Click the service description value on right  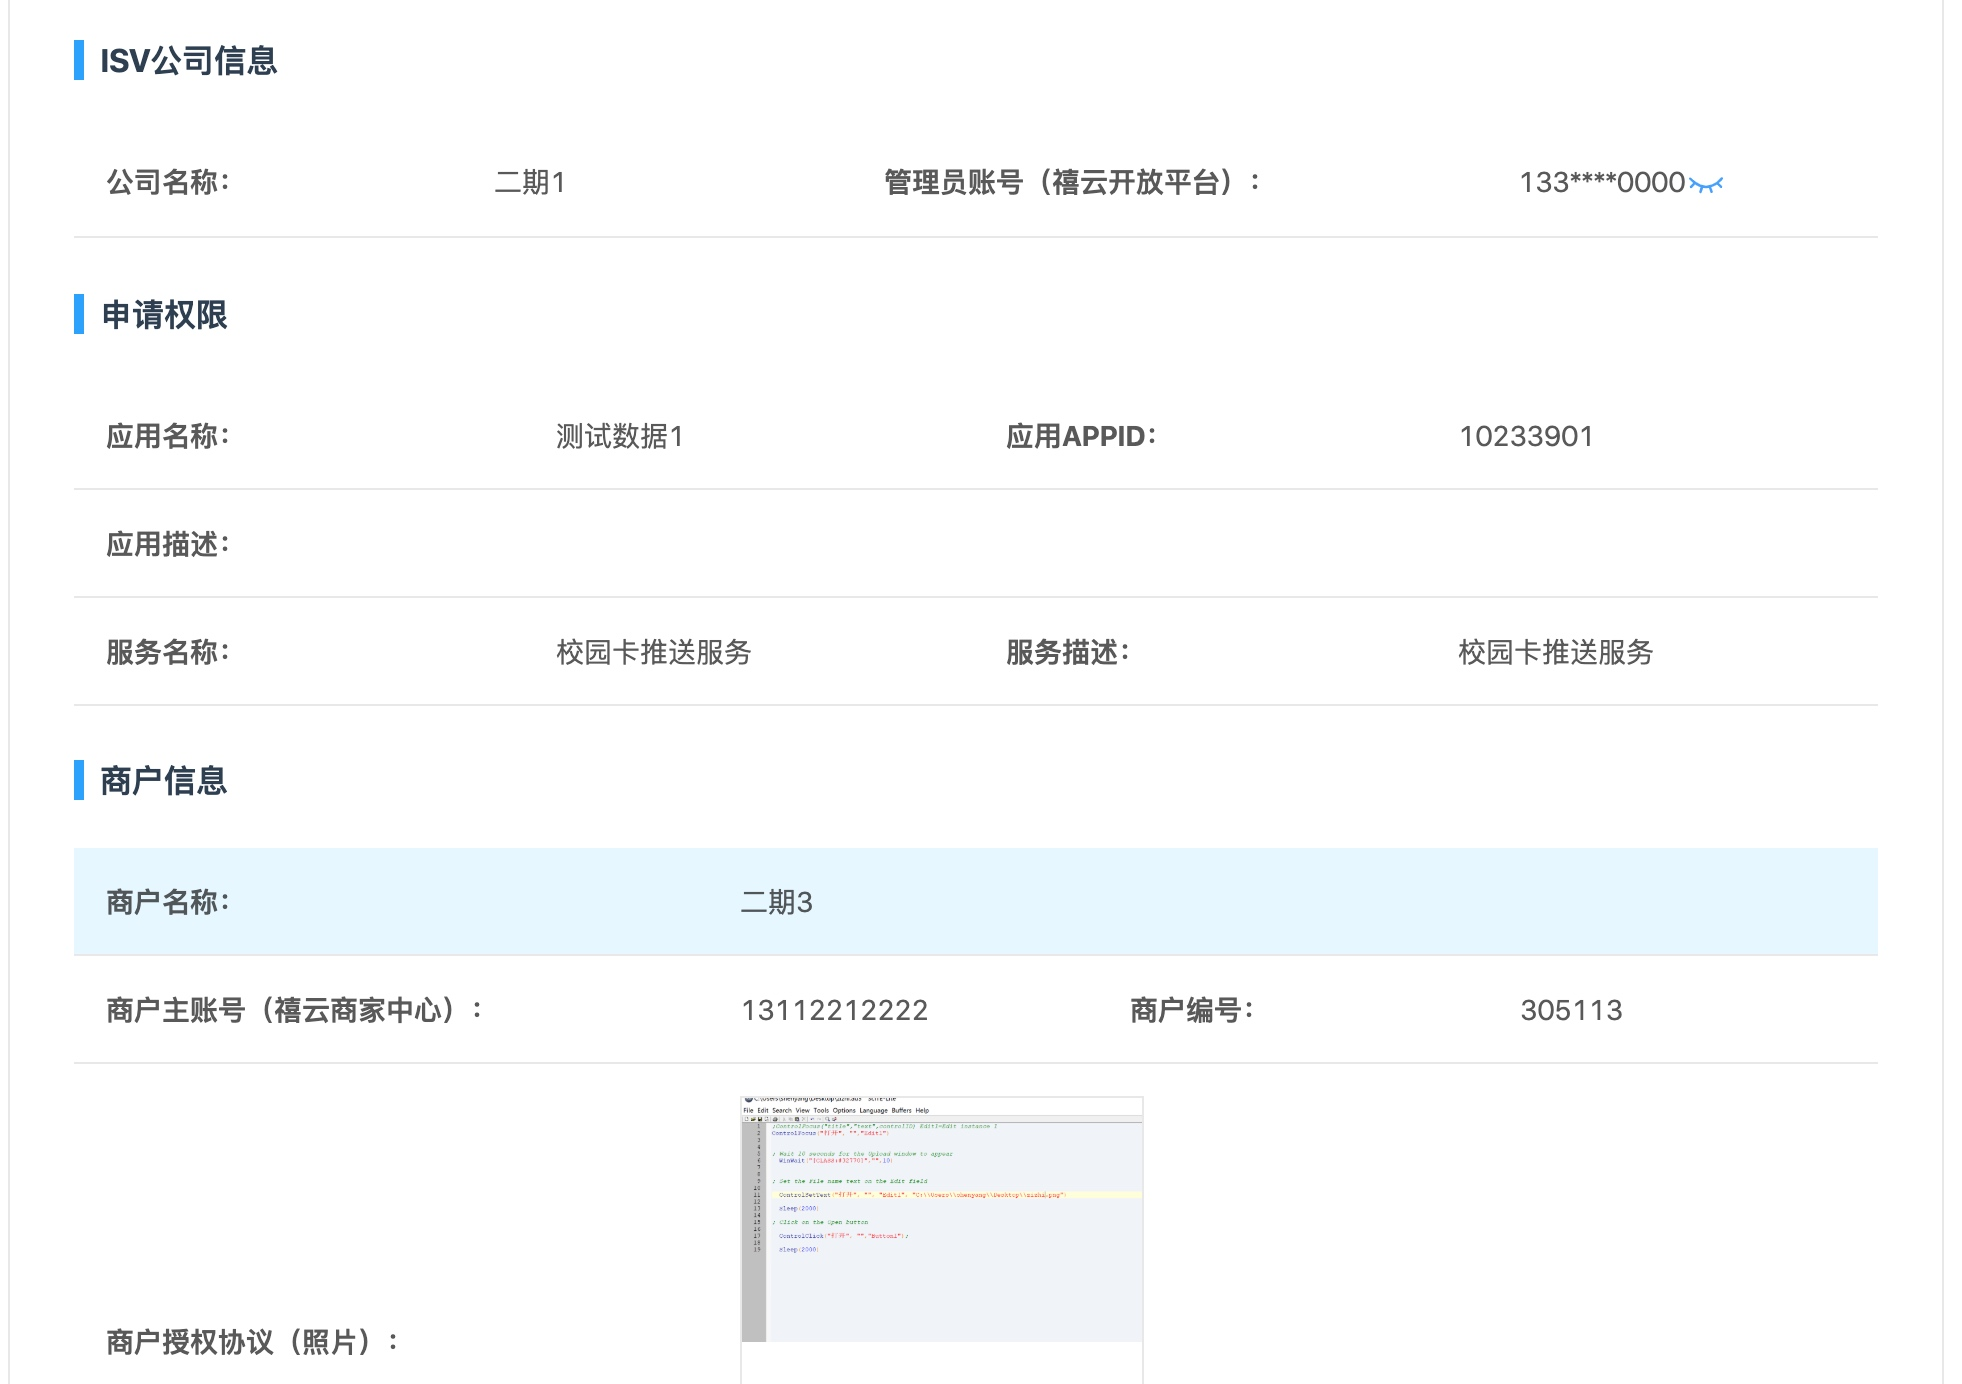(x=1555, y=653)
